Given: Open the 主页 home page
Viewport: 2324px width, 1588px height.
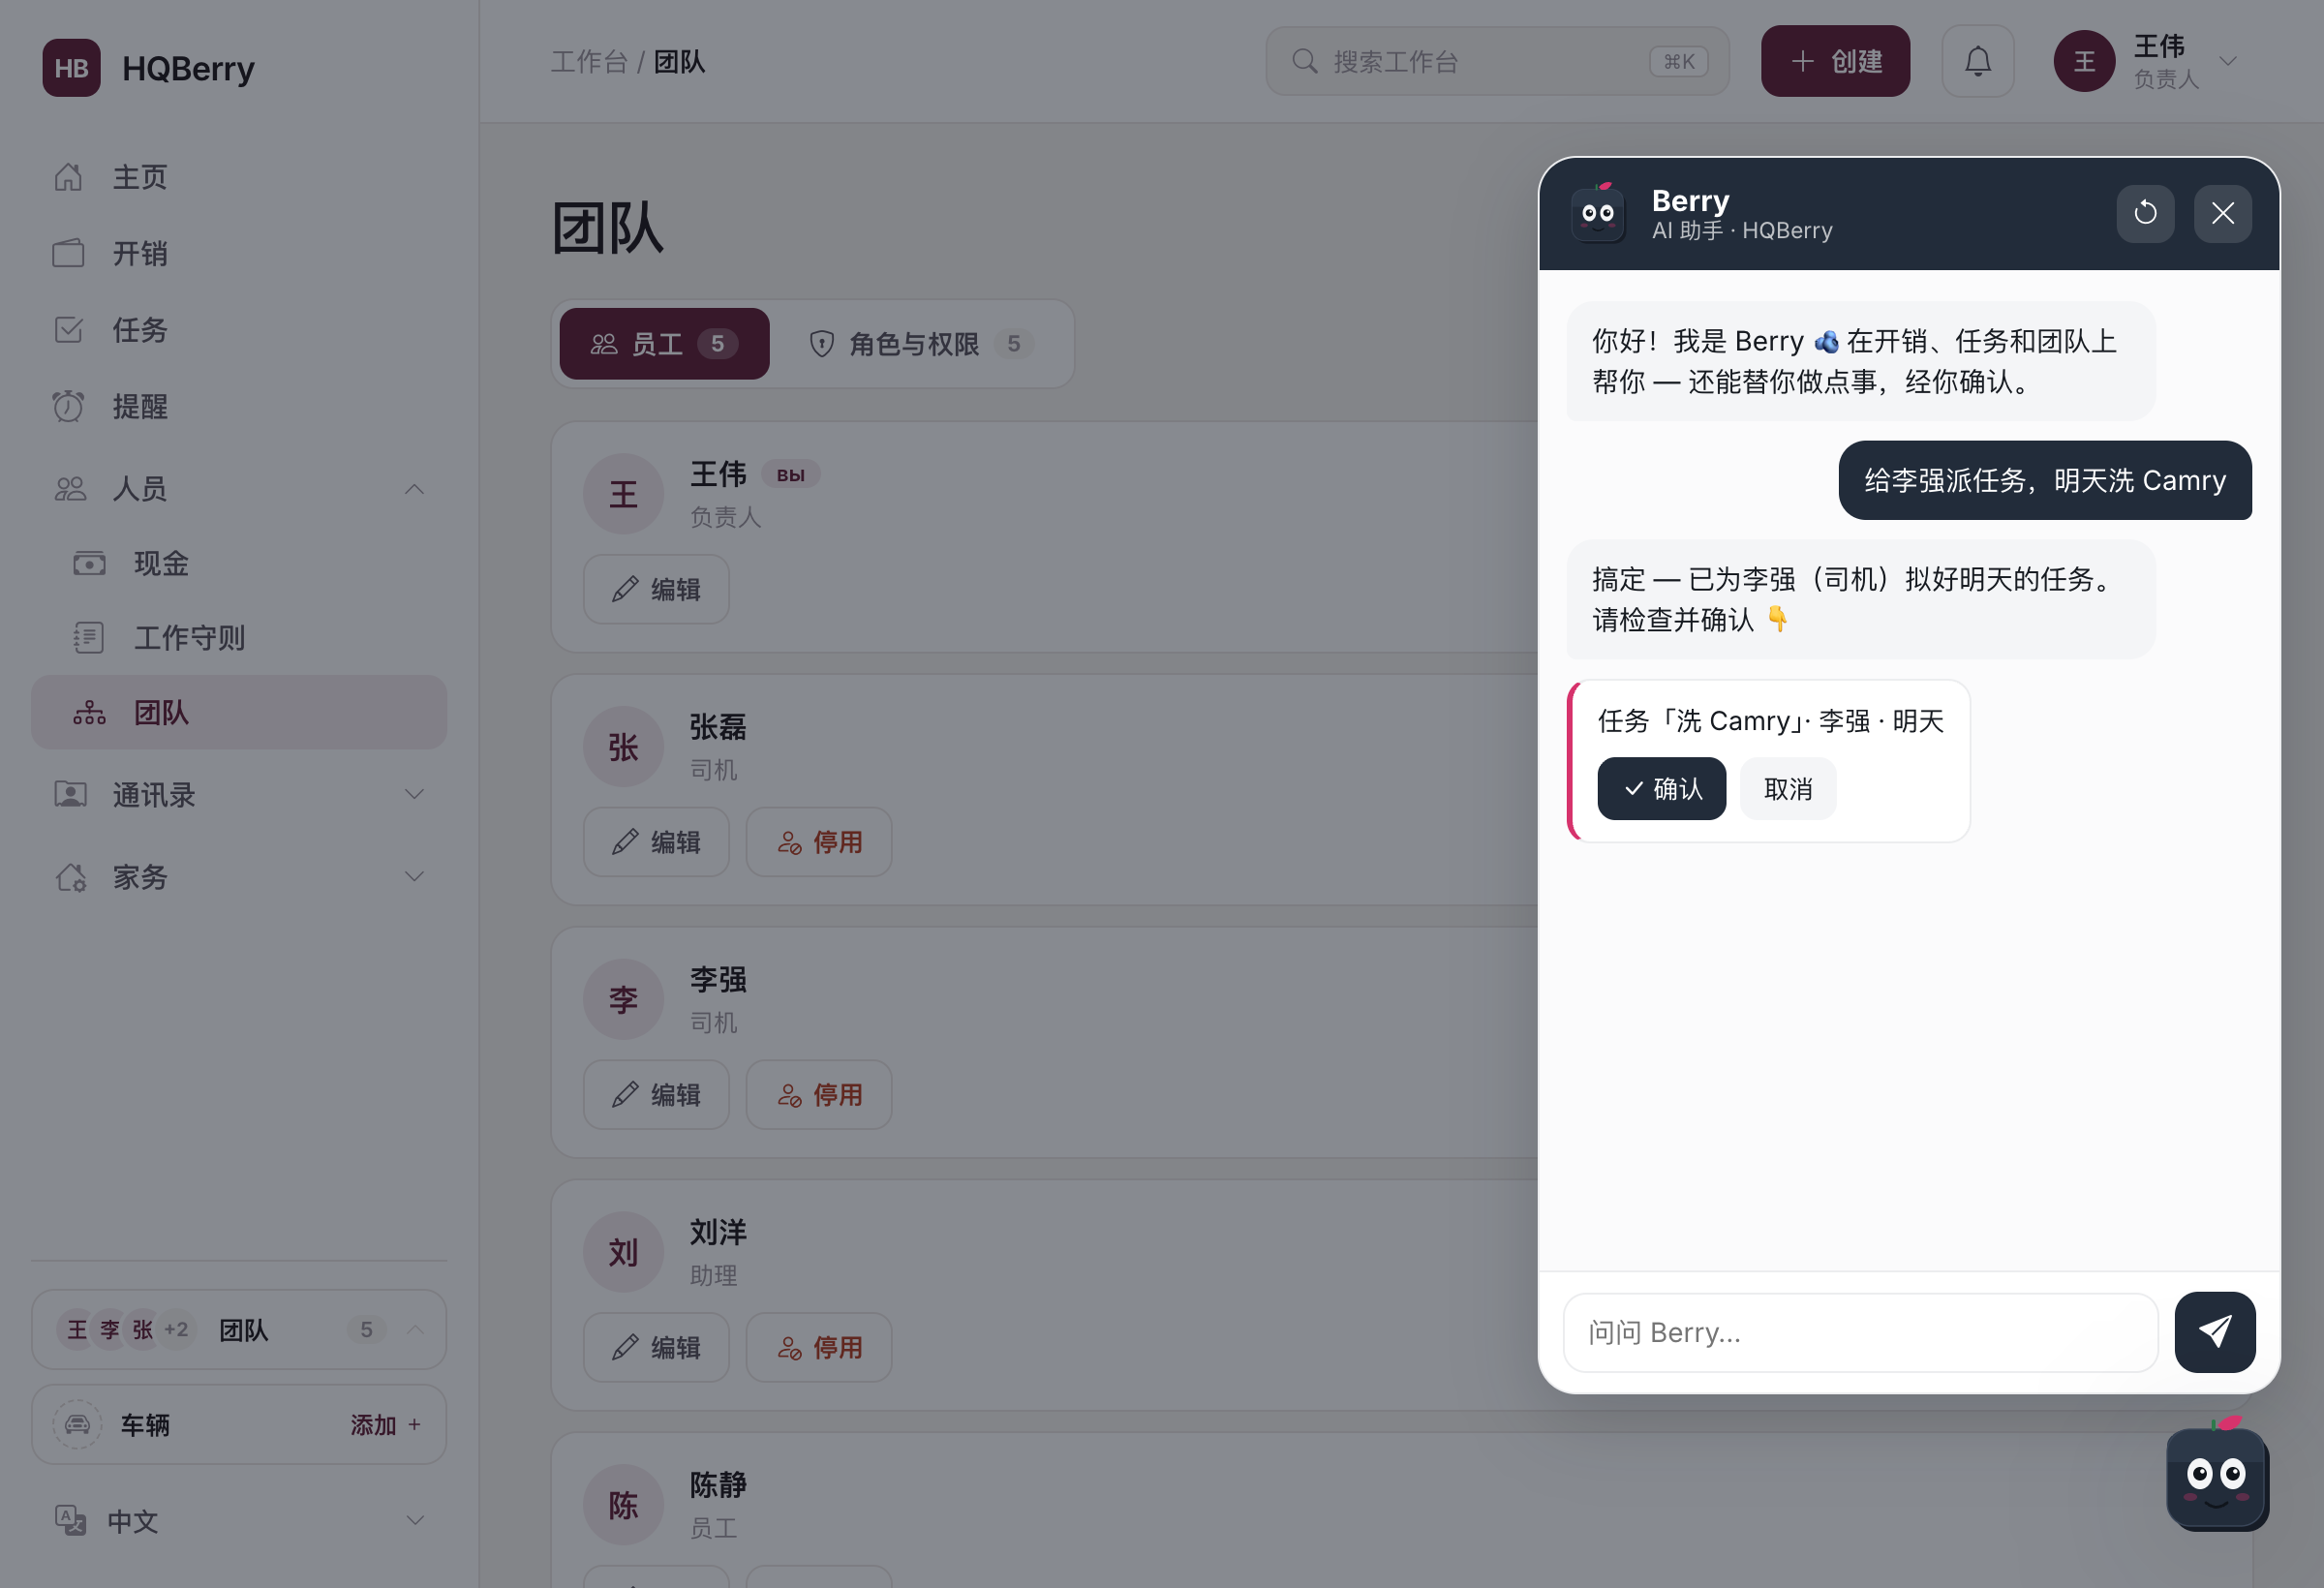Looking at the screenshot, I should pyautogui.click(x=239, y=177).
